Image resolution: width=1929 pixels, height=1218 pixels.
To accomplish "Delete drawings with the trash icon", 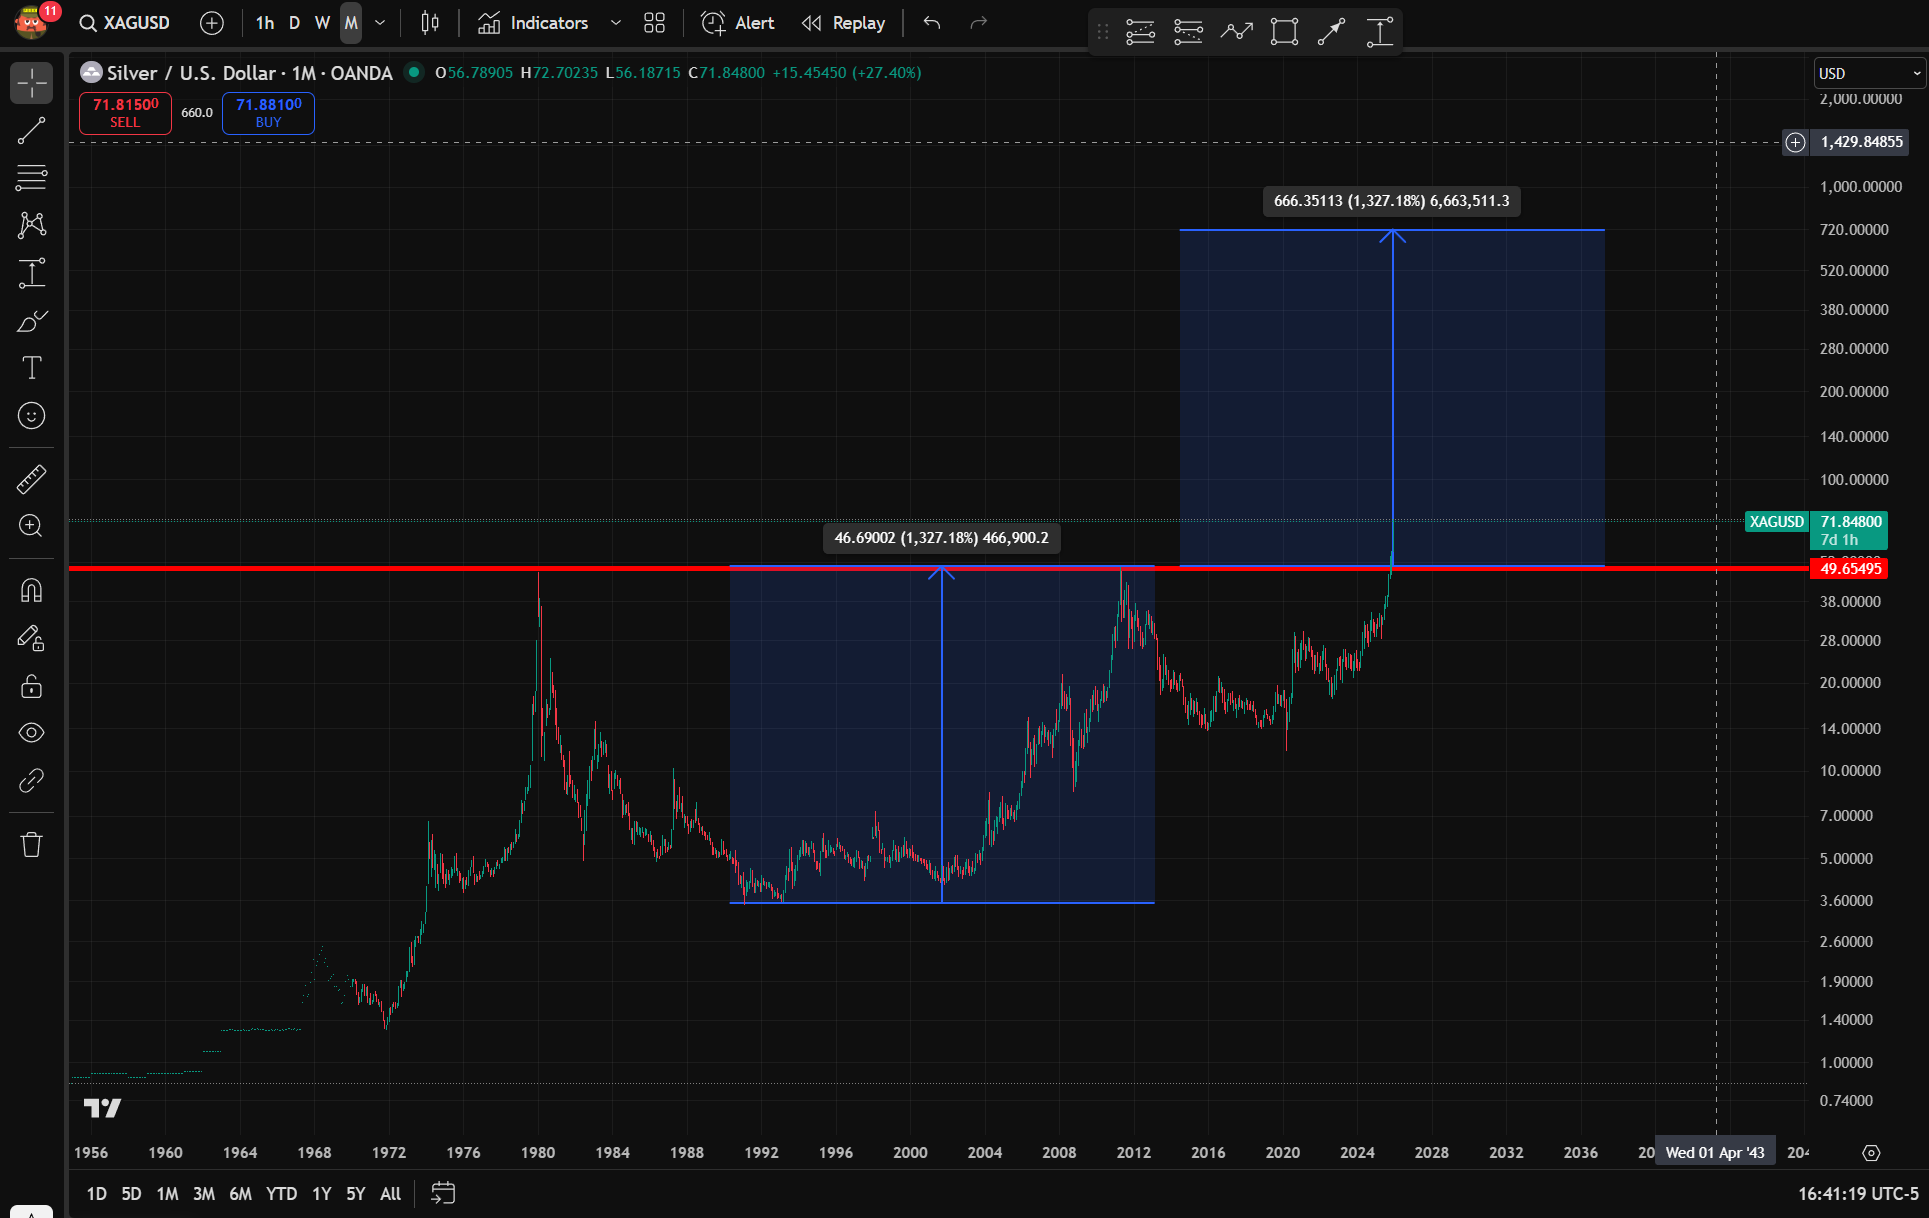I will coord(31,845).
